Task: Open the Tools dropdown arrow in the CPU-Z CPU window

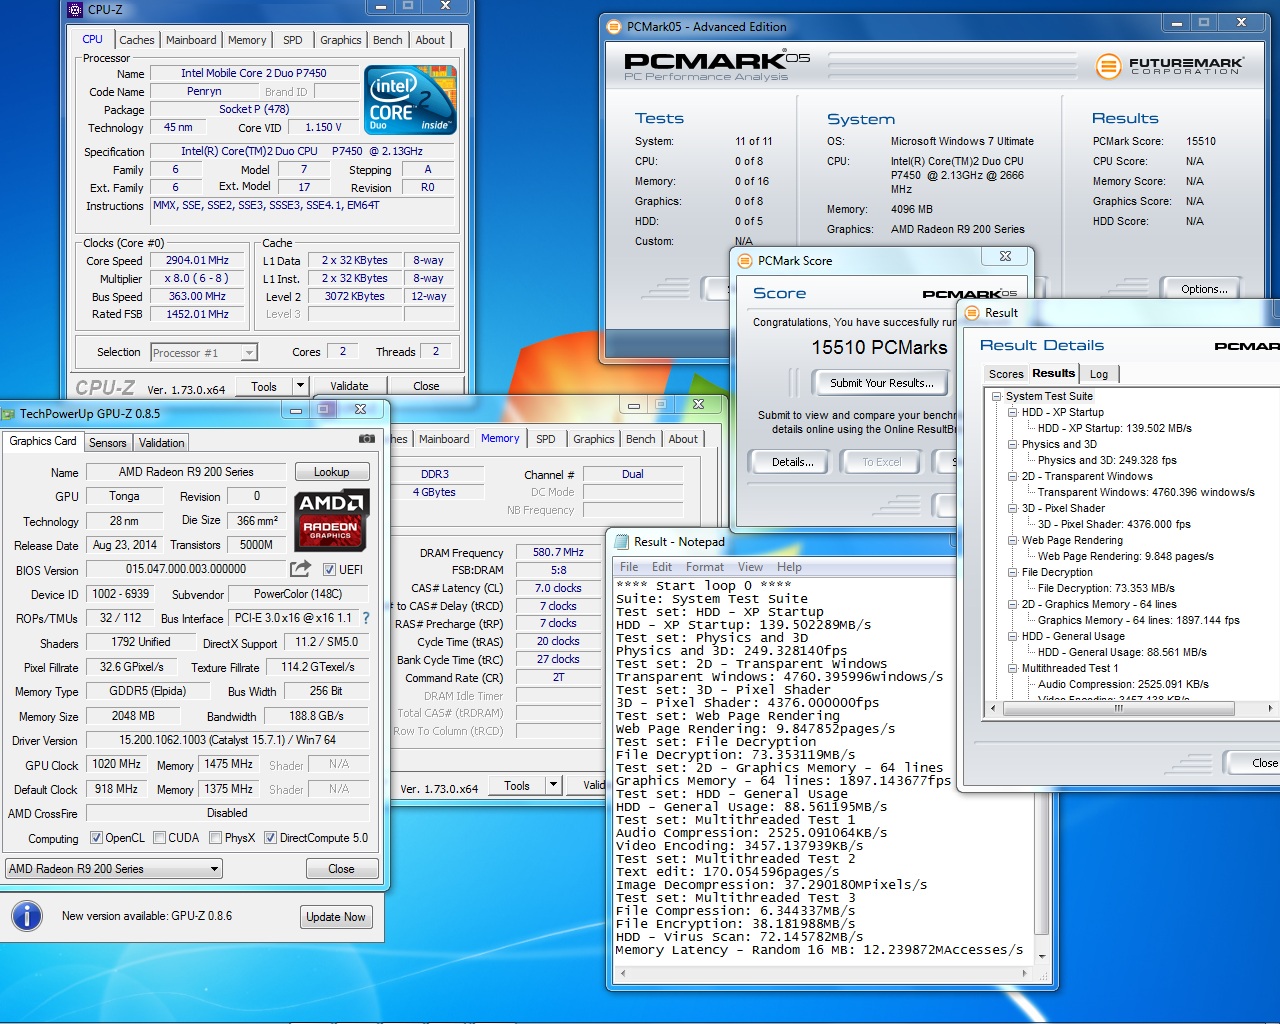Action: click(x=300, y=386)
